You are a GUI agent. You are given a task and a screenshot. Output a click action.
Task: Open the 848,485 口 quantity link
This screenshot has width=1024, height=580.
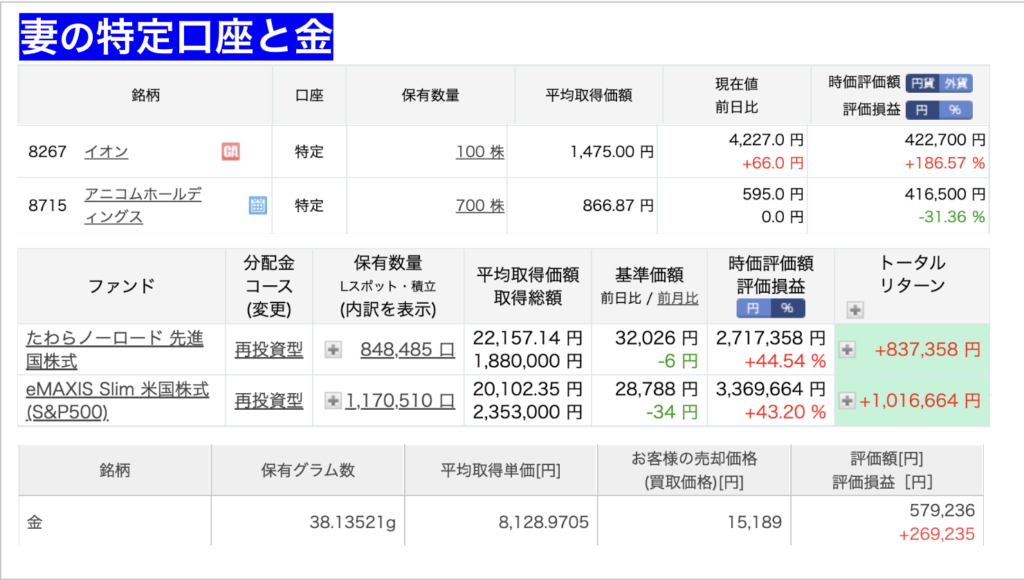408,349
